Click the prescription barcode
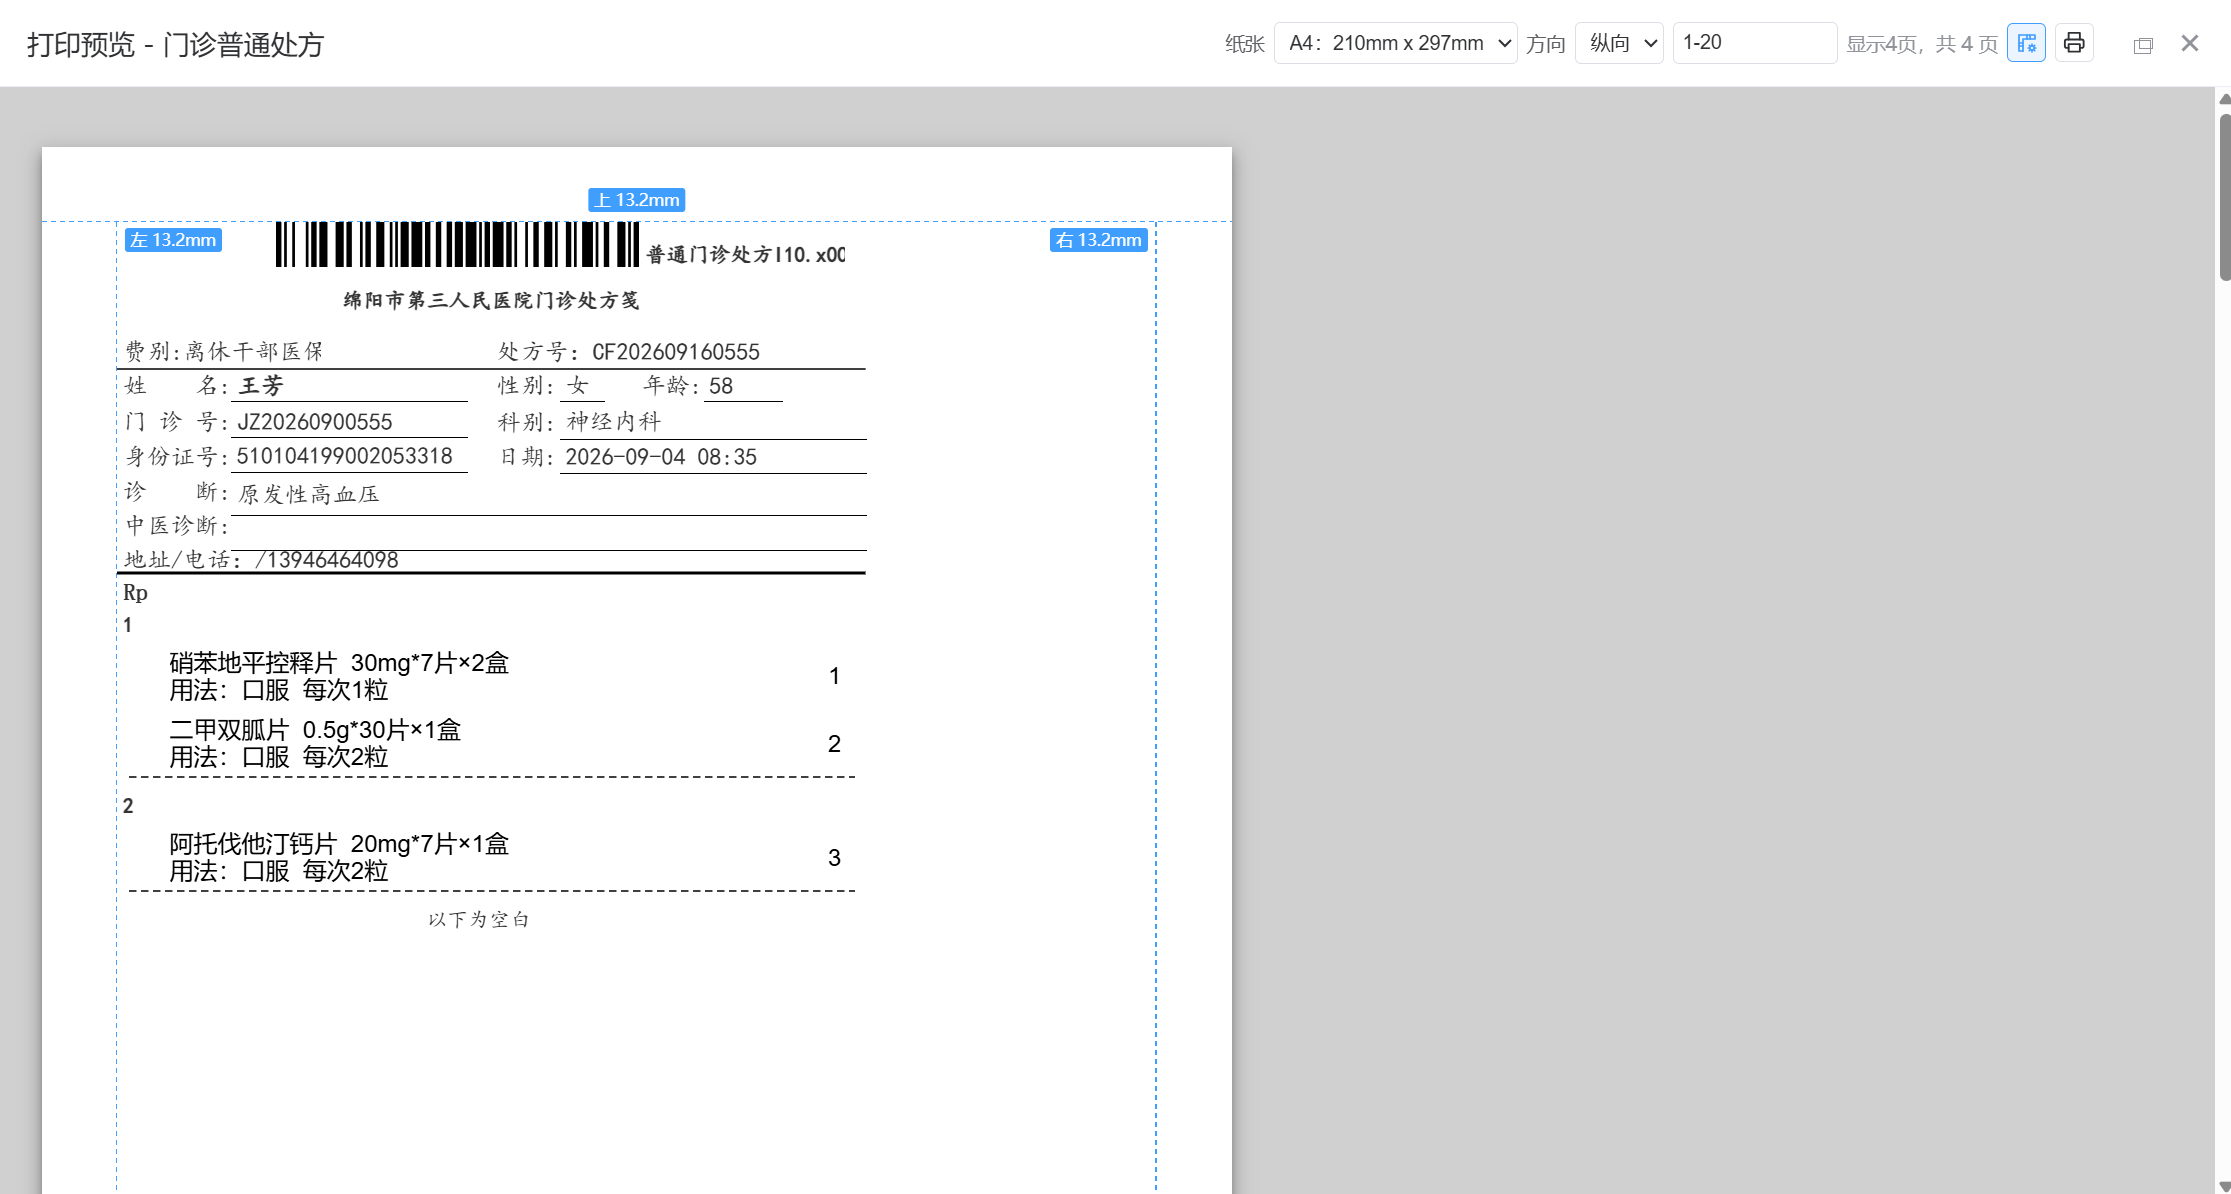Screen dimensions: 2231x1194 (457, 244)
